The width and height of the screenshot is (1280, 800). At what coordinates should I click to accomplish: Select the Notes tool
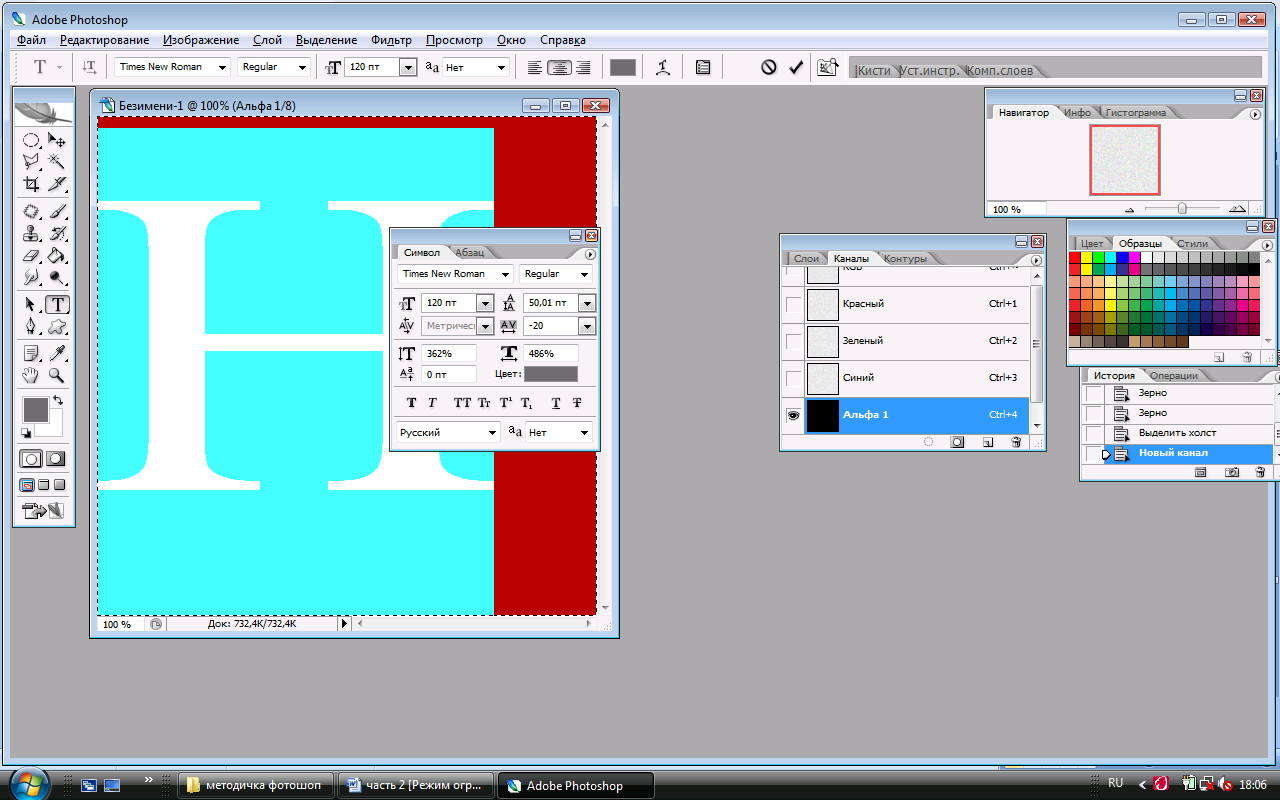(x=31, y=353)
